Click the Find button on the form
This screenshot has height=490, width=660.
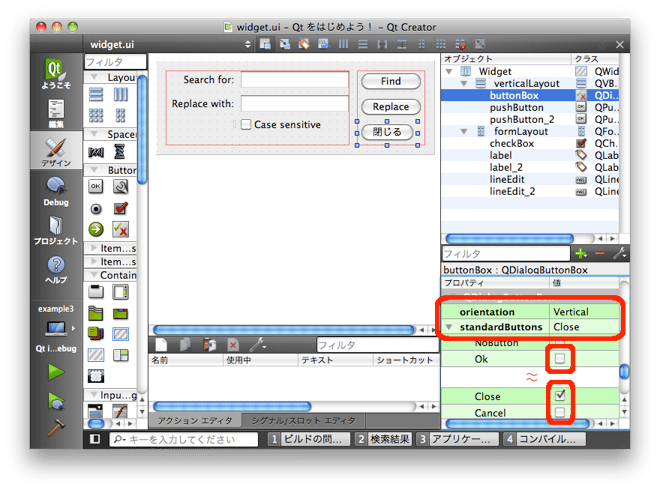(x=390, y=81)
